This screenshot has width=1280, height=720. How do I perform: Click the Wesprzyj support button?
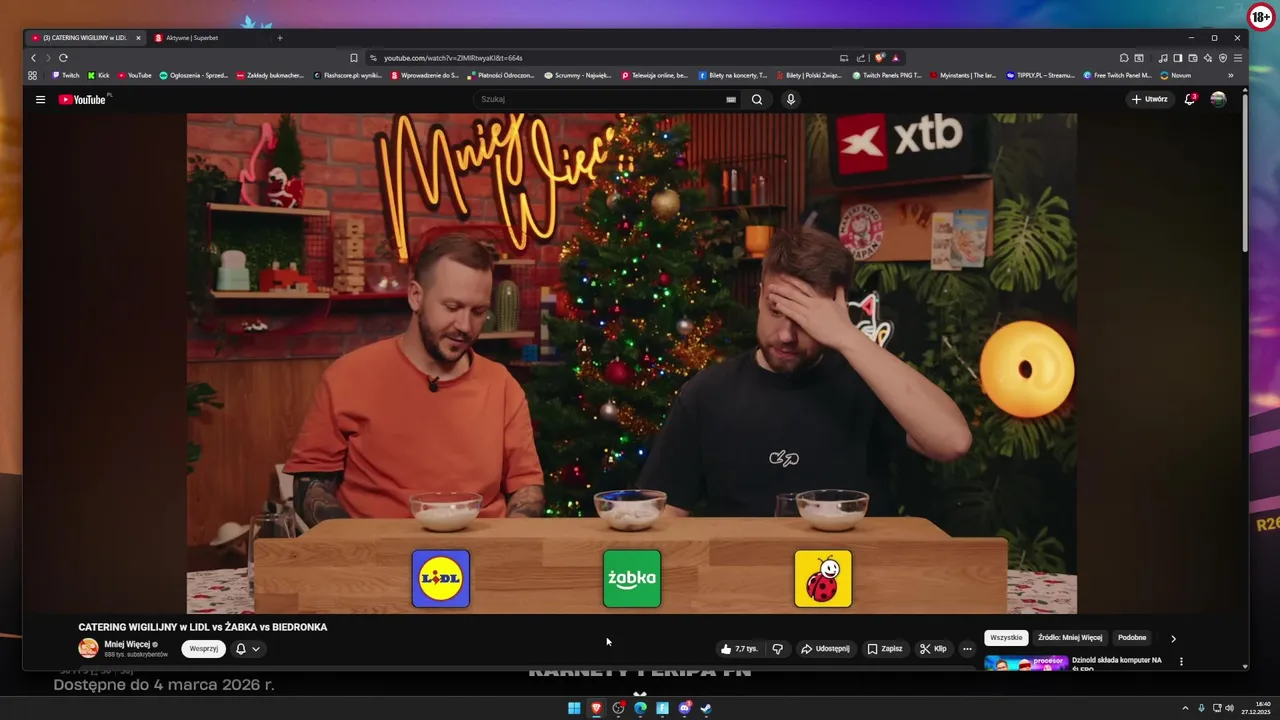(x=204, y=648)
